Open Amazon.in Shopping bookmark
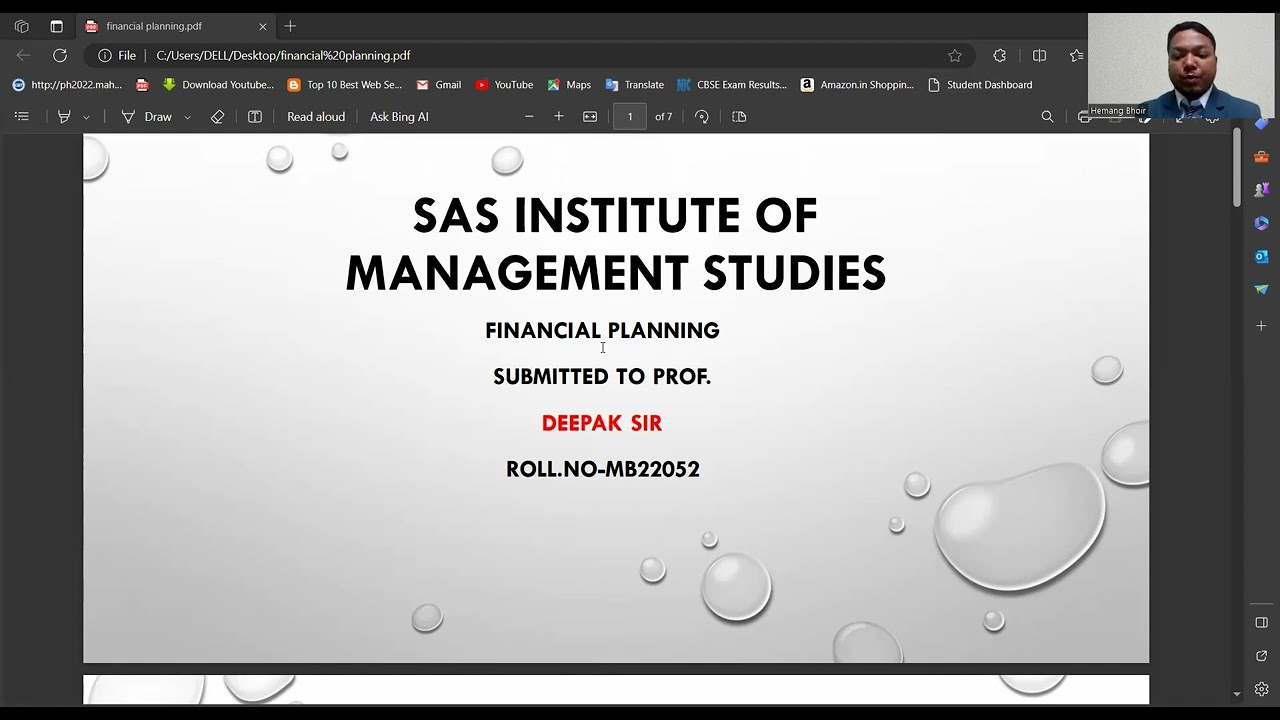Screen dimensions: 1280x720 coord(857,85)
